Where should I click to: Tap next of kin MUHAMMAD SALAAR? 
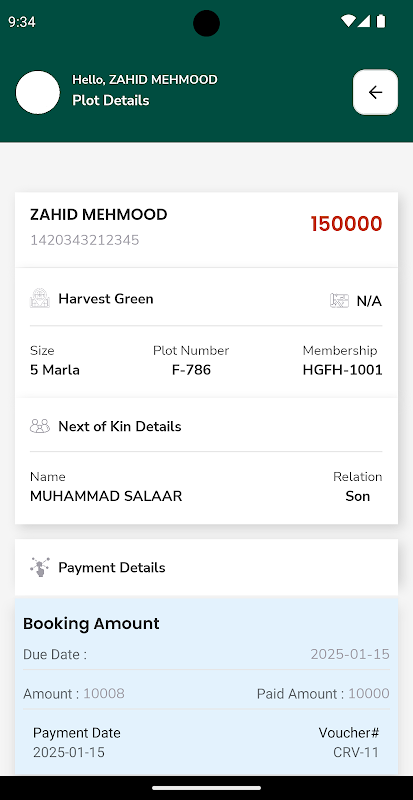pos(106,496)
